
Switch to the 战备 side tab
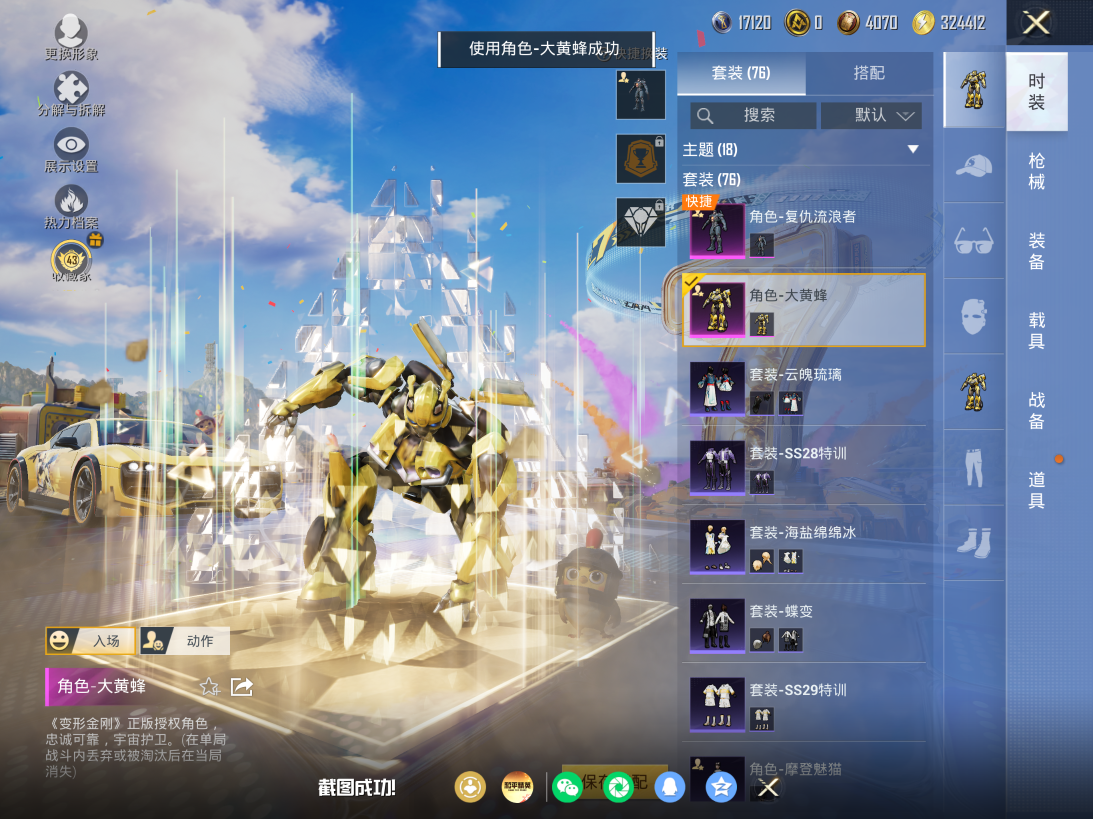coord(1037,410)
